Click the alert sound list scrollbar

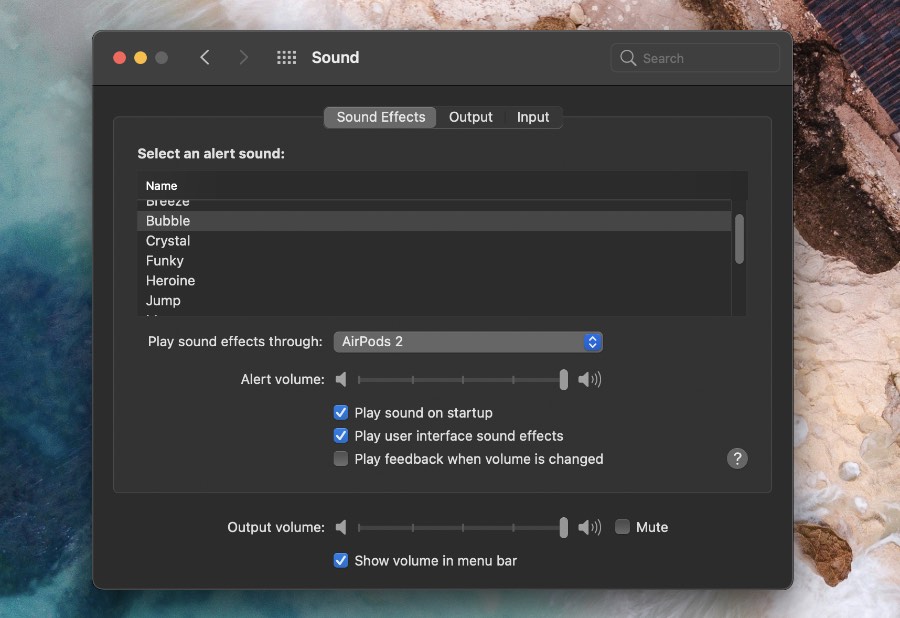point(739,239)
